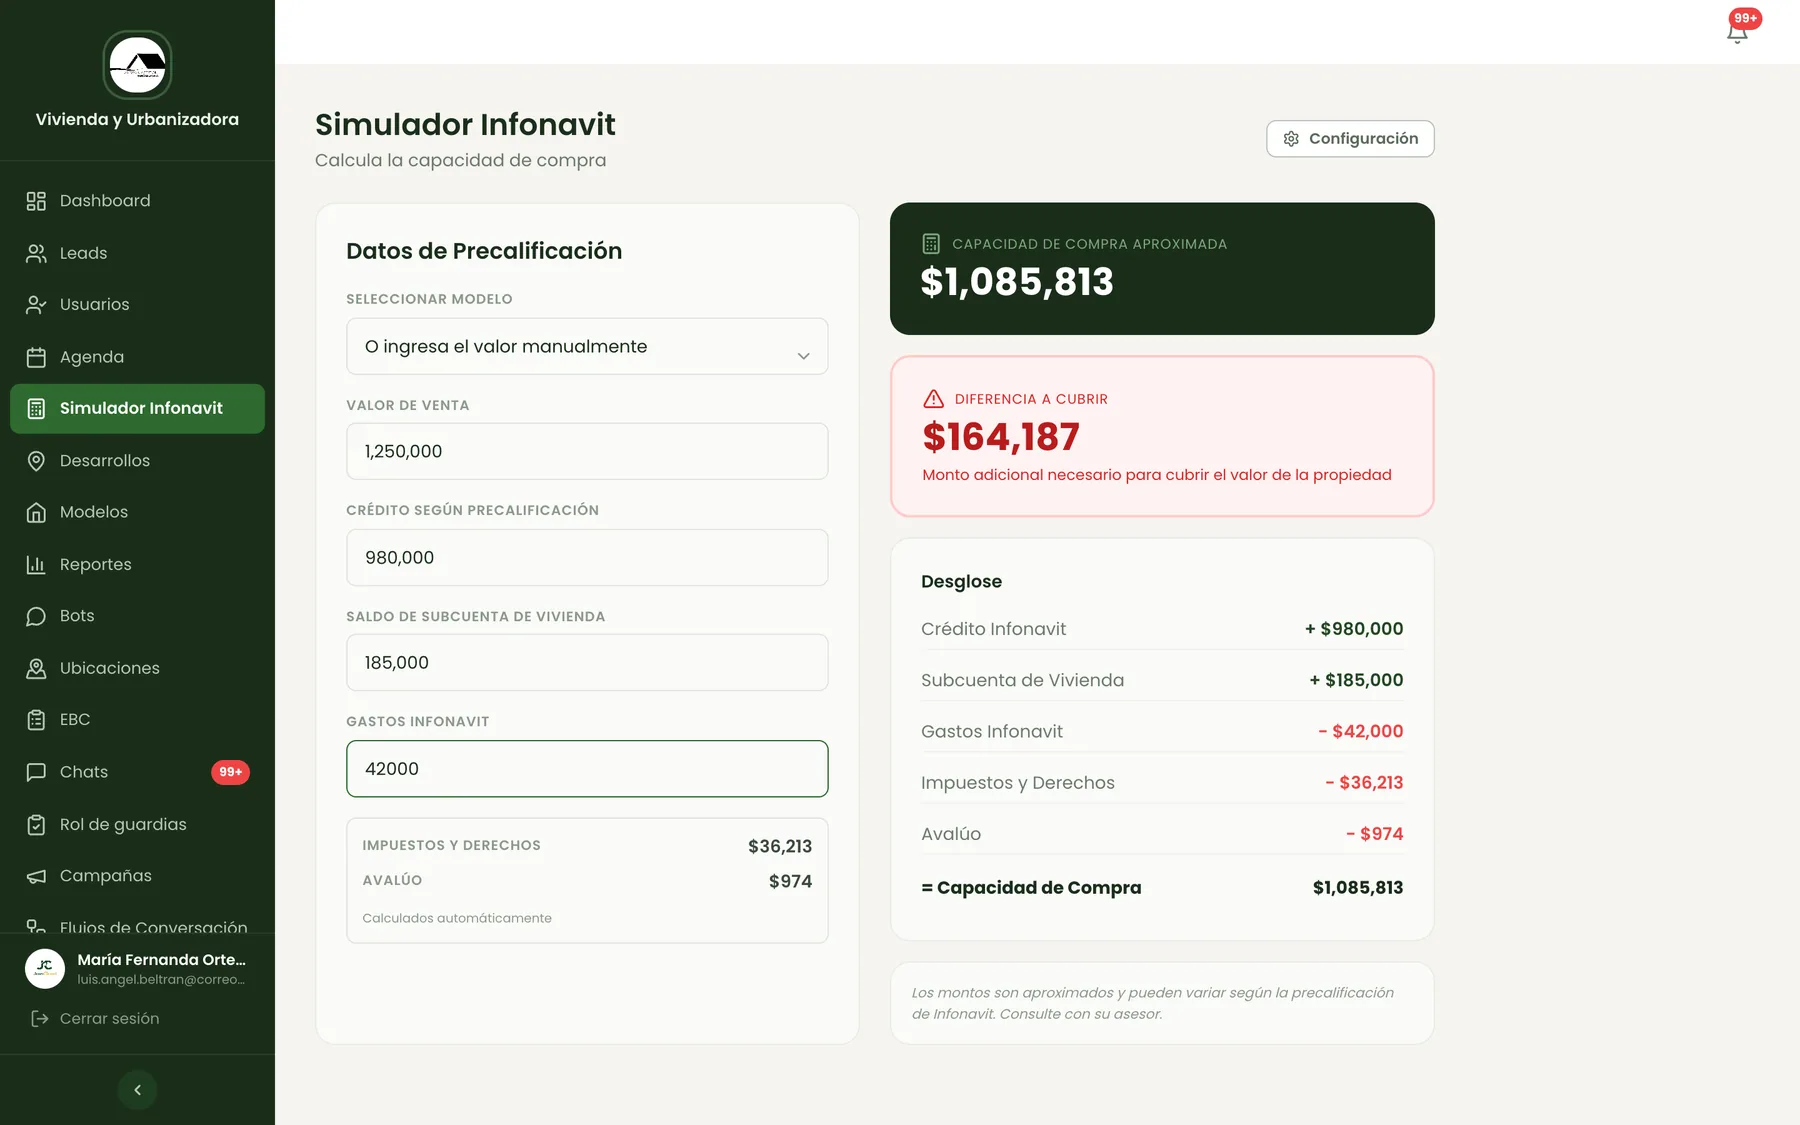
Task: Click the Rol de guardias clipboard-check icon
Action: coord(36,824)
